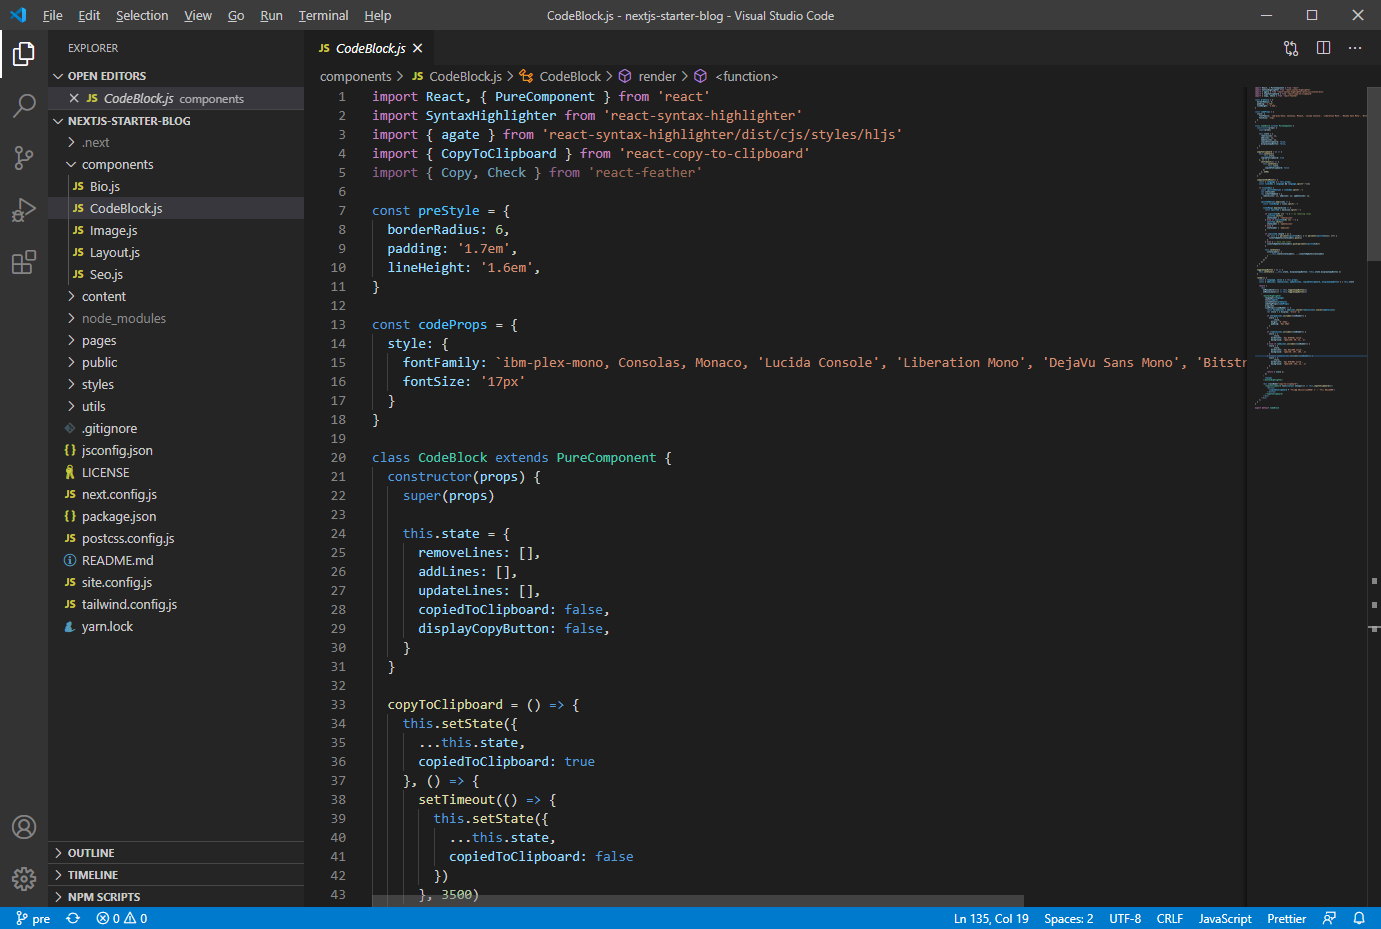Open the notifications bell in status bar
1381x929 pixels.
(x=1359, y=918)
